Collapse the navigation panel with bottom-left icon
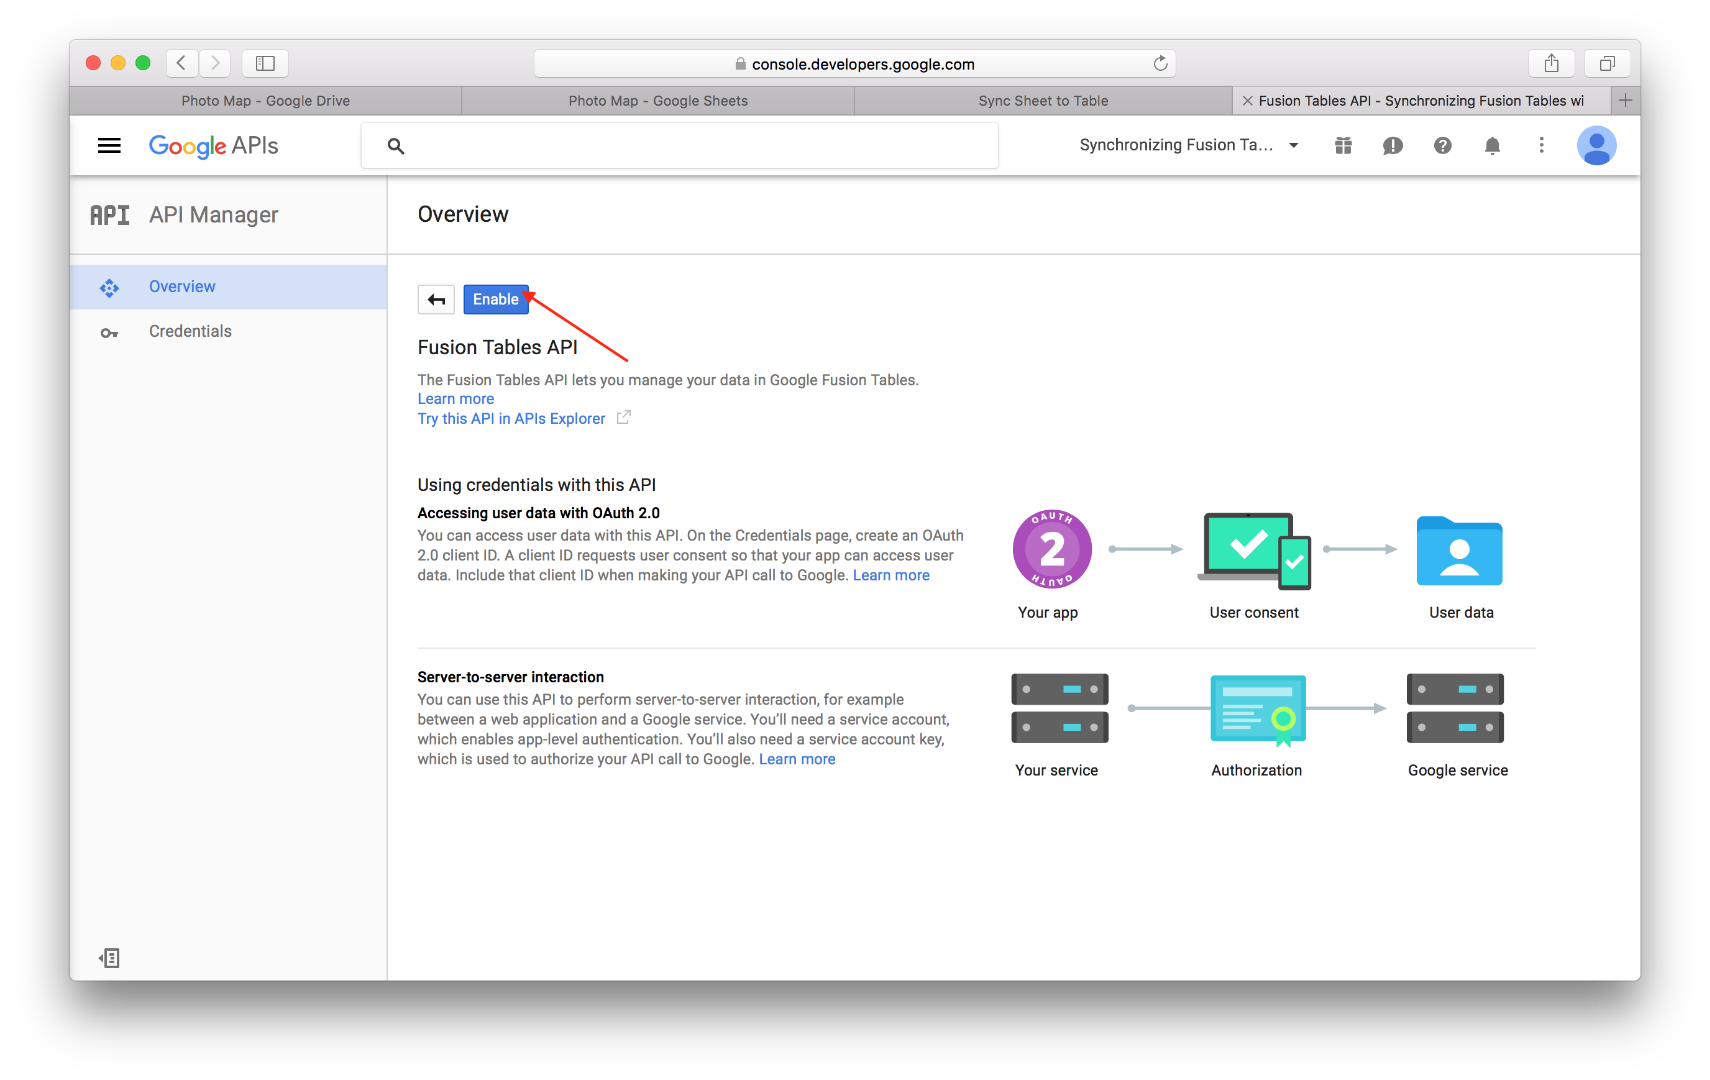Image resolution: width=1710 pixels, height=1080 pixels. [x=109, y=958]
